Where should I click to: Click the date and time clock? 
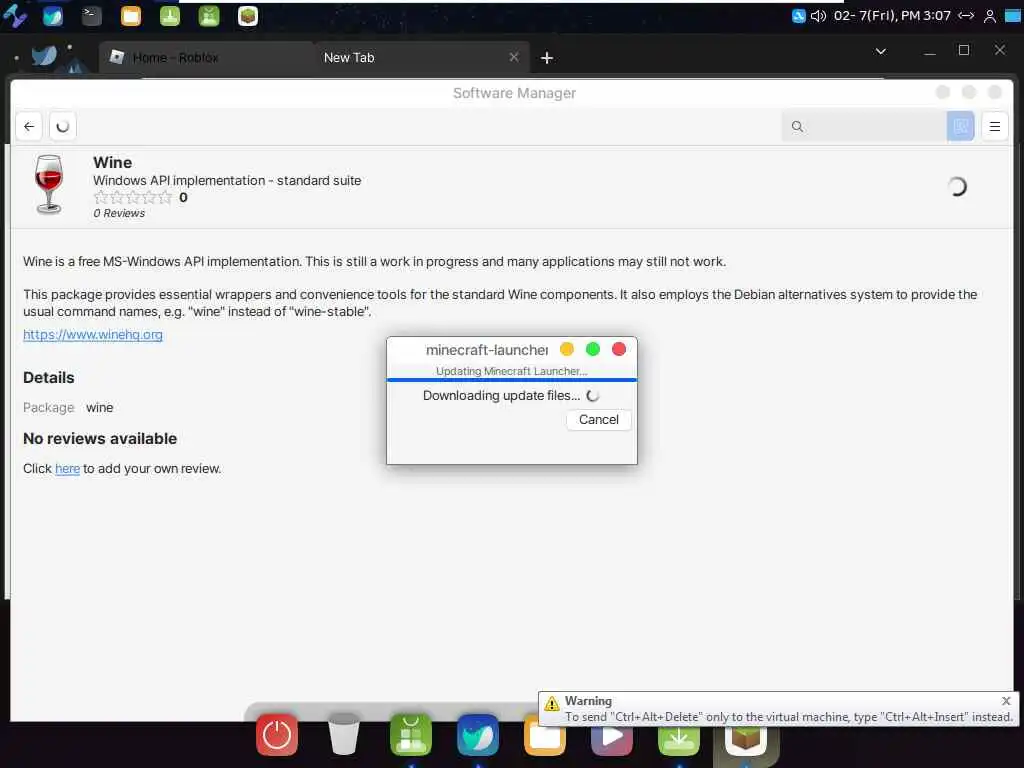tap(892, 15)
